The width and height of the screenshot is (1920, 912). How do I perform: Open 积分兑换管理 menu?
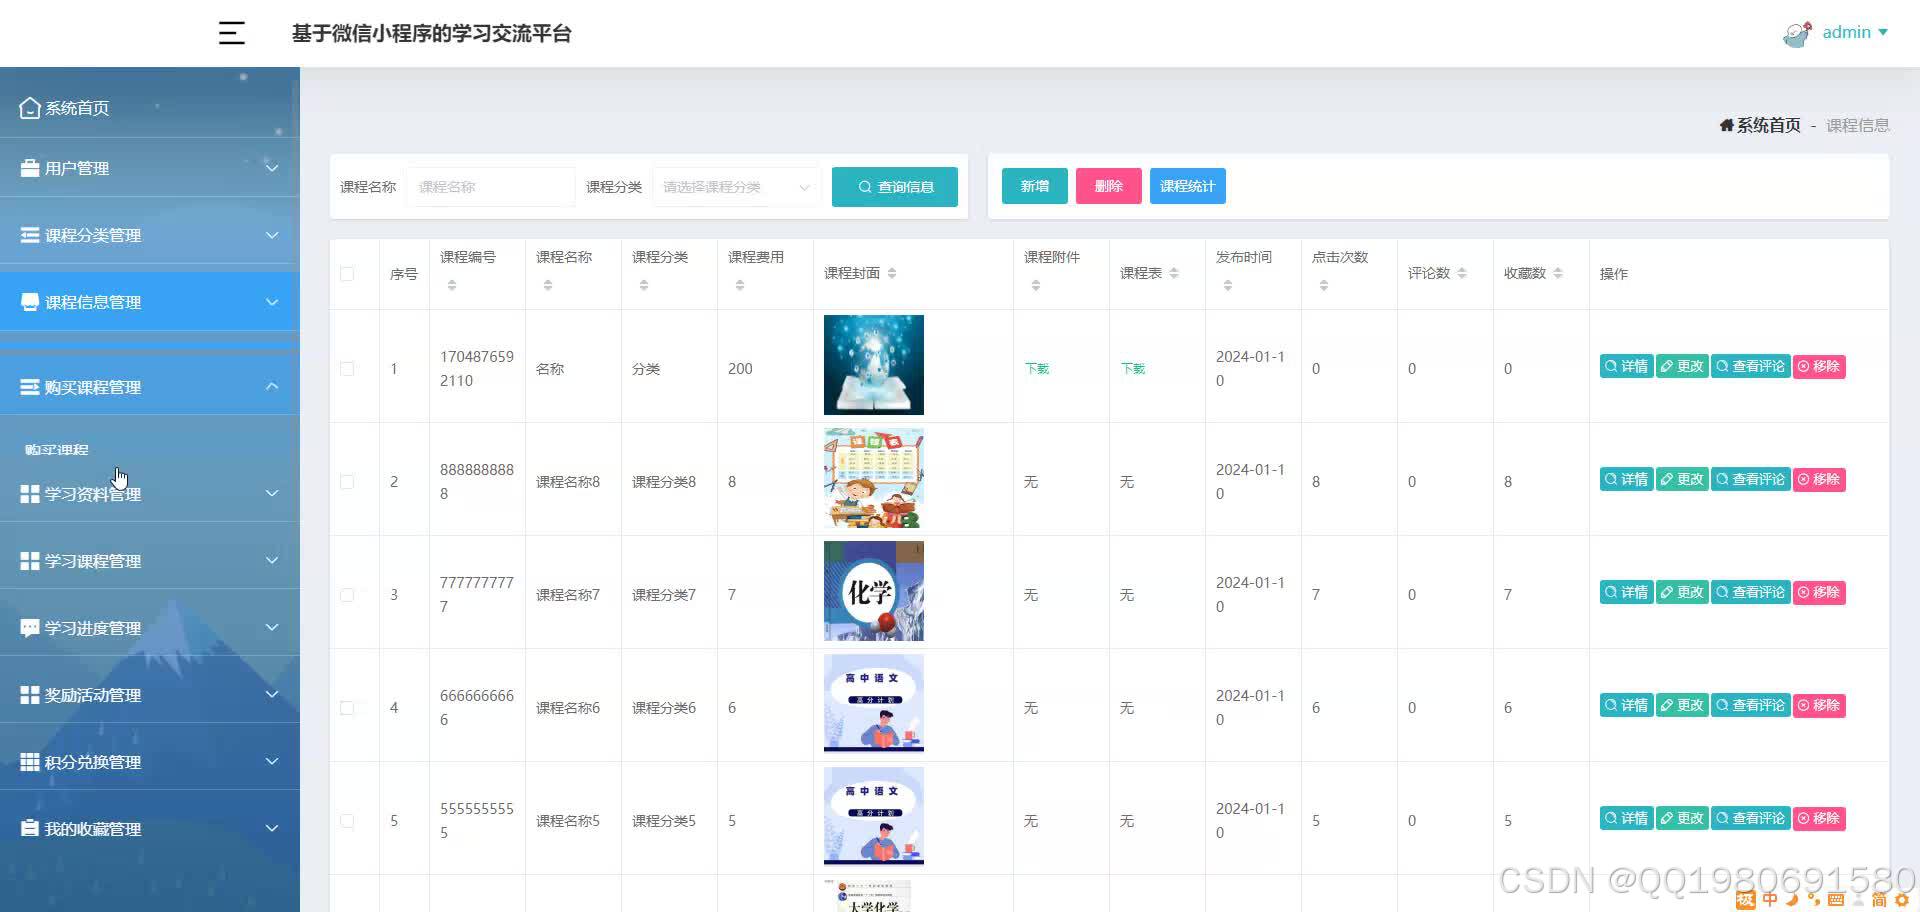(x=150, y=762)
